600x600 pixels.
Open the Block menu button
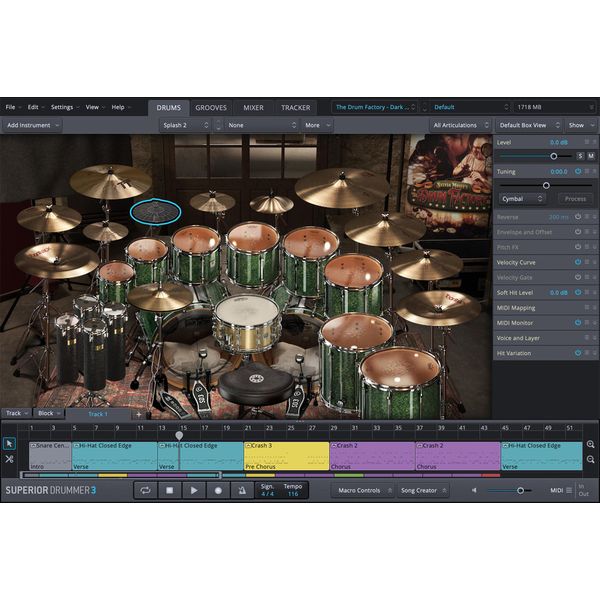click(x=49, y=413)
